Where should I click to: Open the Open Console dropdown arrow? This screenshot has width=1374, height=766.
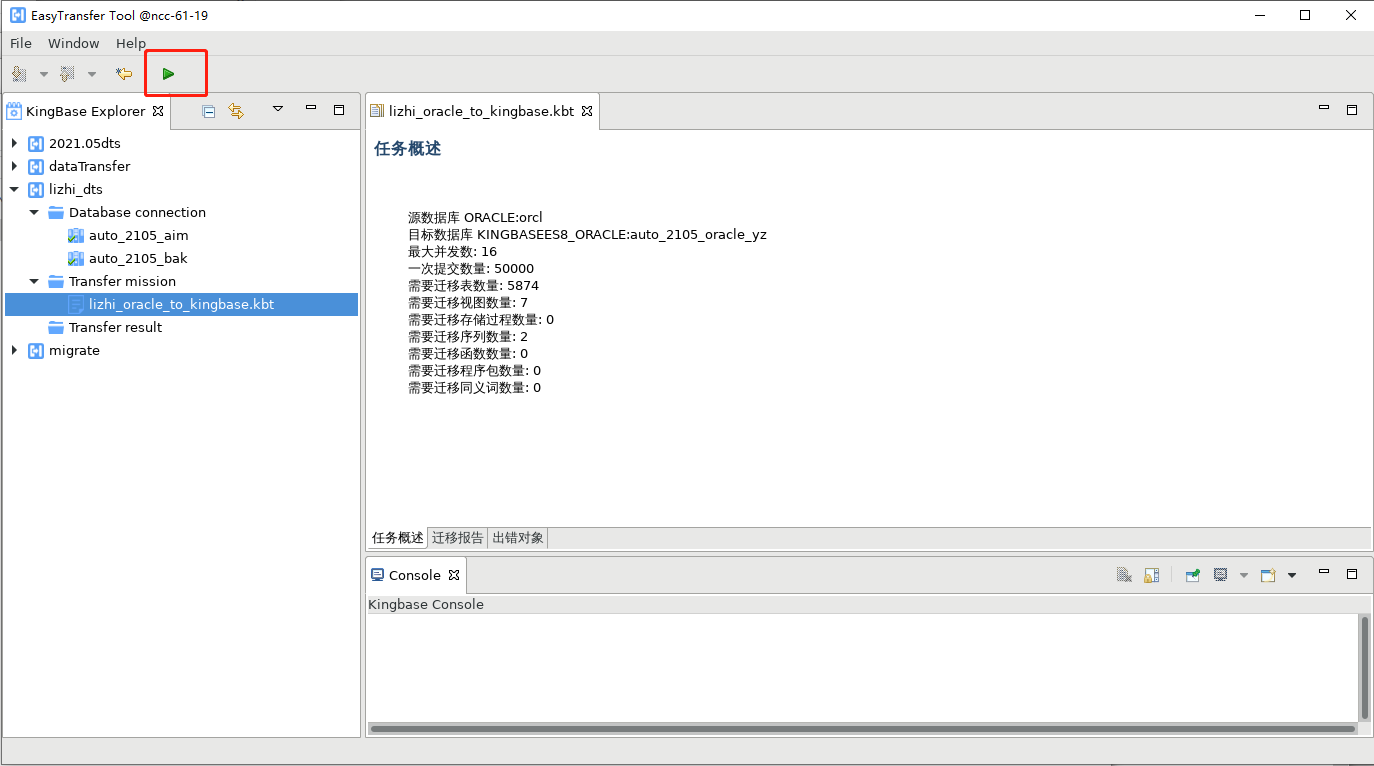coord(1292,575)
